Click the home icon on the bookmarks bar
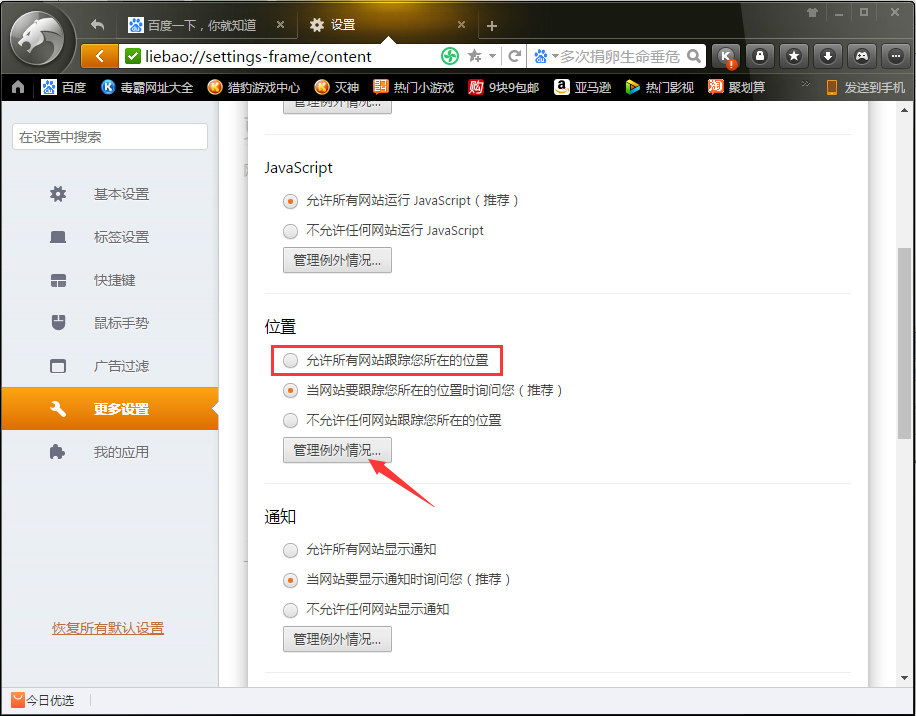This screenshot has height=716, width=916. click(x=16, y=88)
